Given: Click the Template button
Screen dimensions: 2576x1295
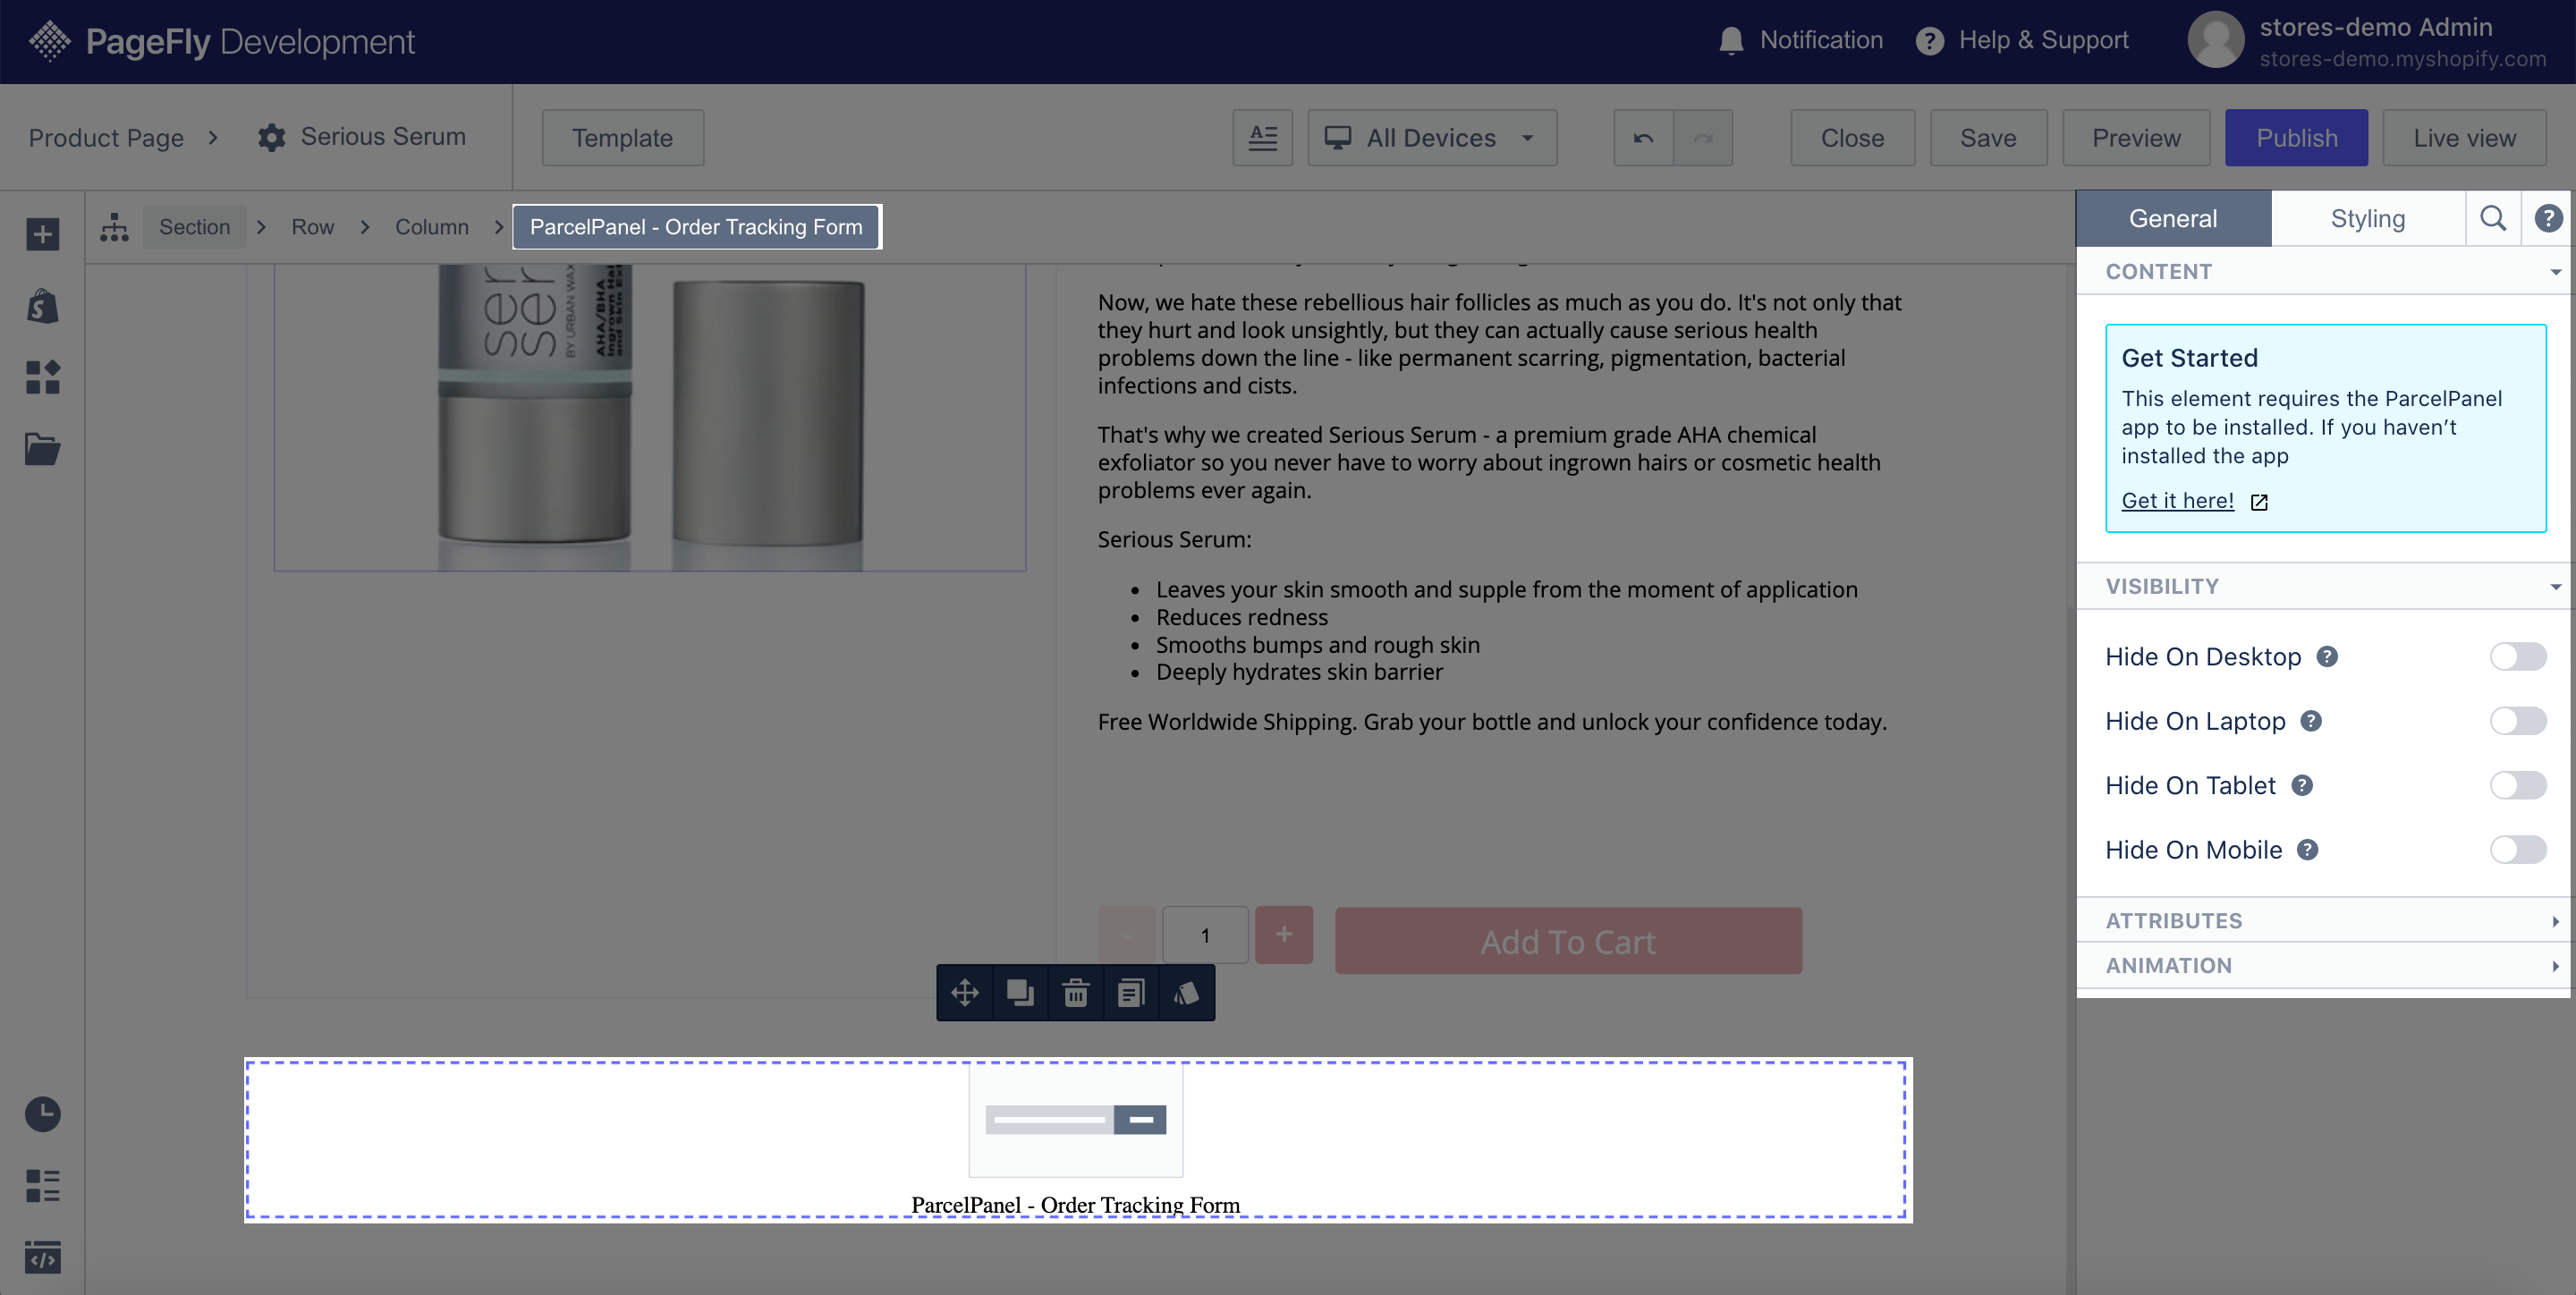Looking at the screenshot, I should [x=622, y=137].
